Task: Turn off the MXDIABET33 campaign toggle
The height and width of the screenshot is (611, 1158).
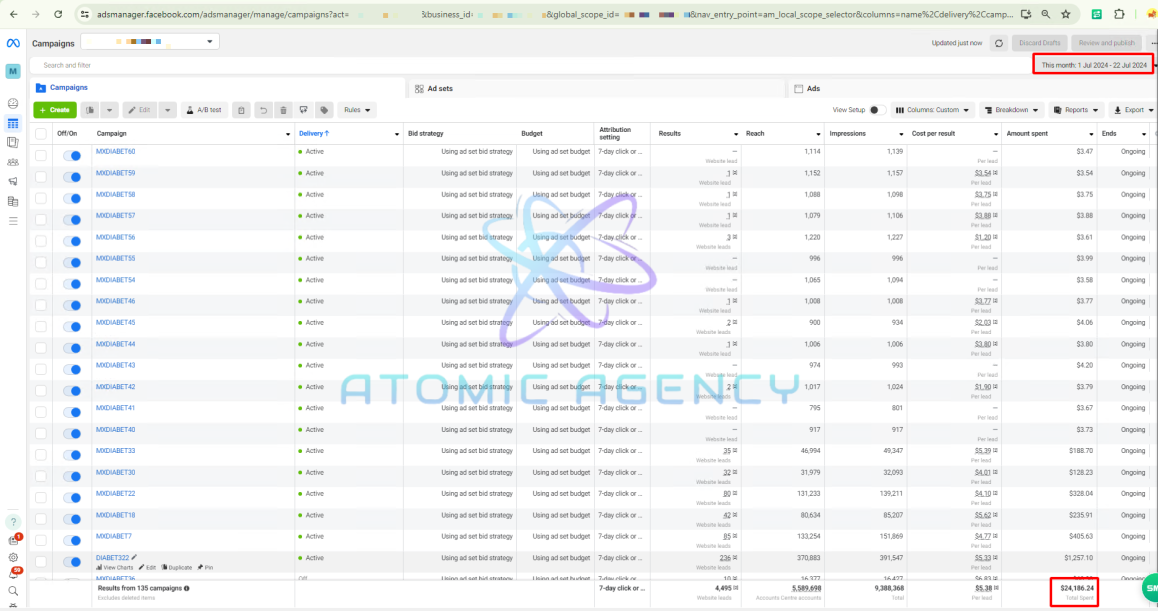Action: tap(72, 454)
